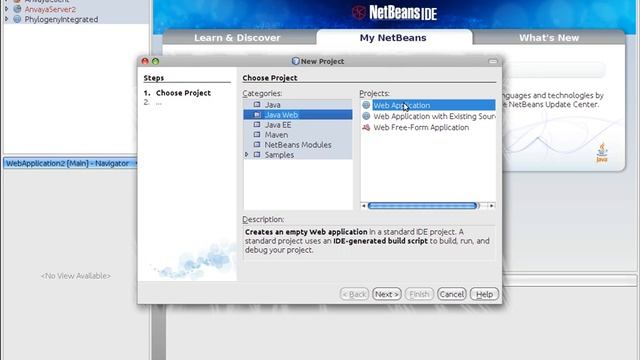Click the Web Free-Form Application icon
640x360 pixels.
(x=366, y=127)
